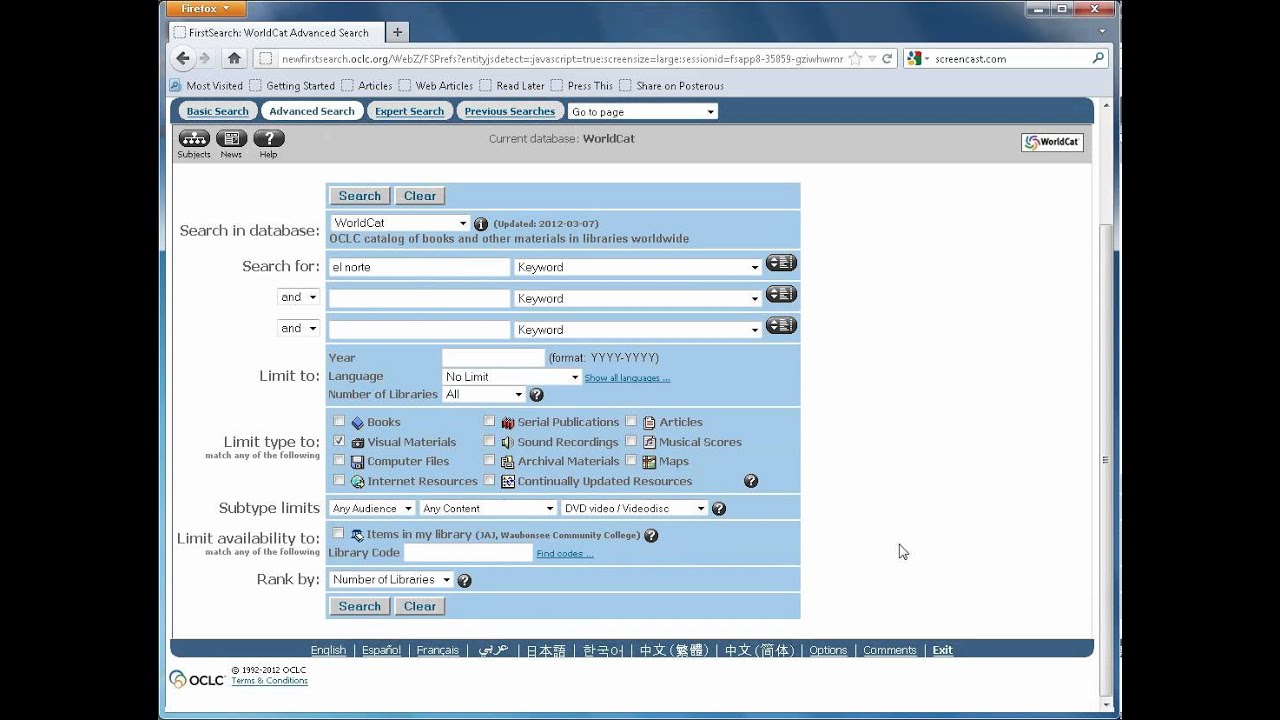
Task: Click the bottom Search button
Action: (x=360, y=606)
